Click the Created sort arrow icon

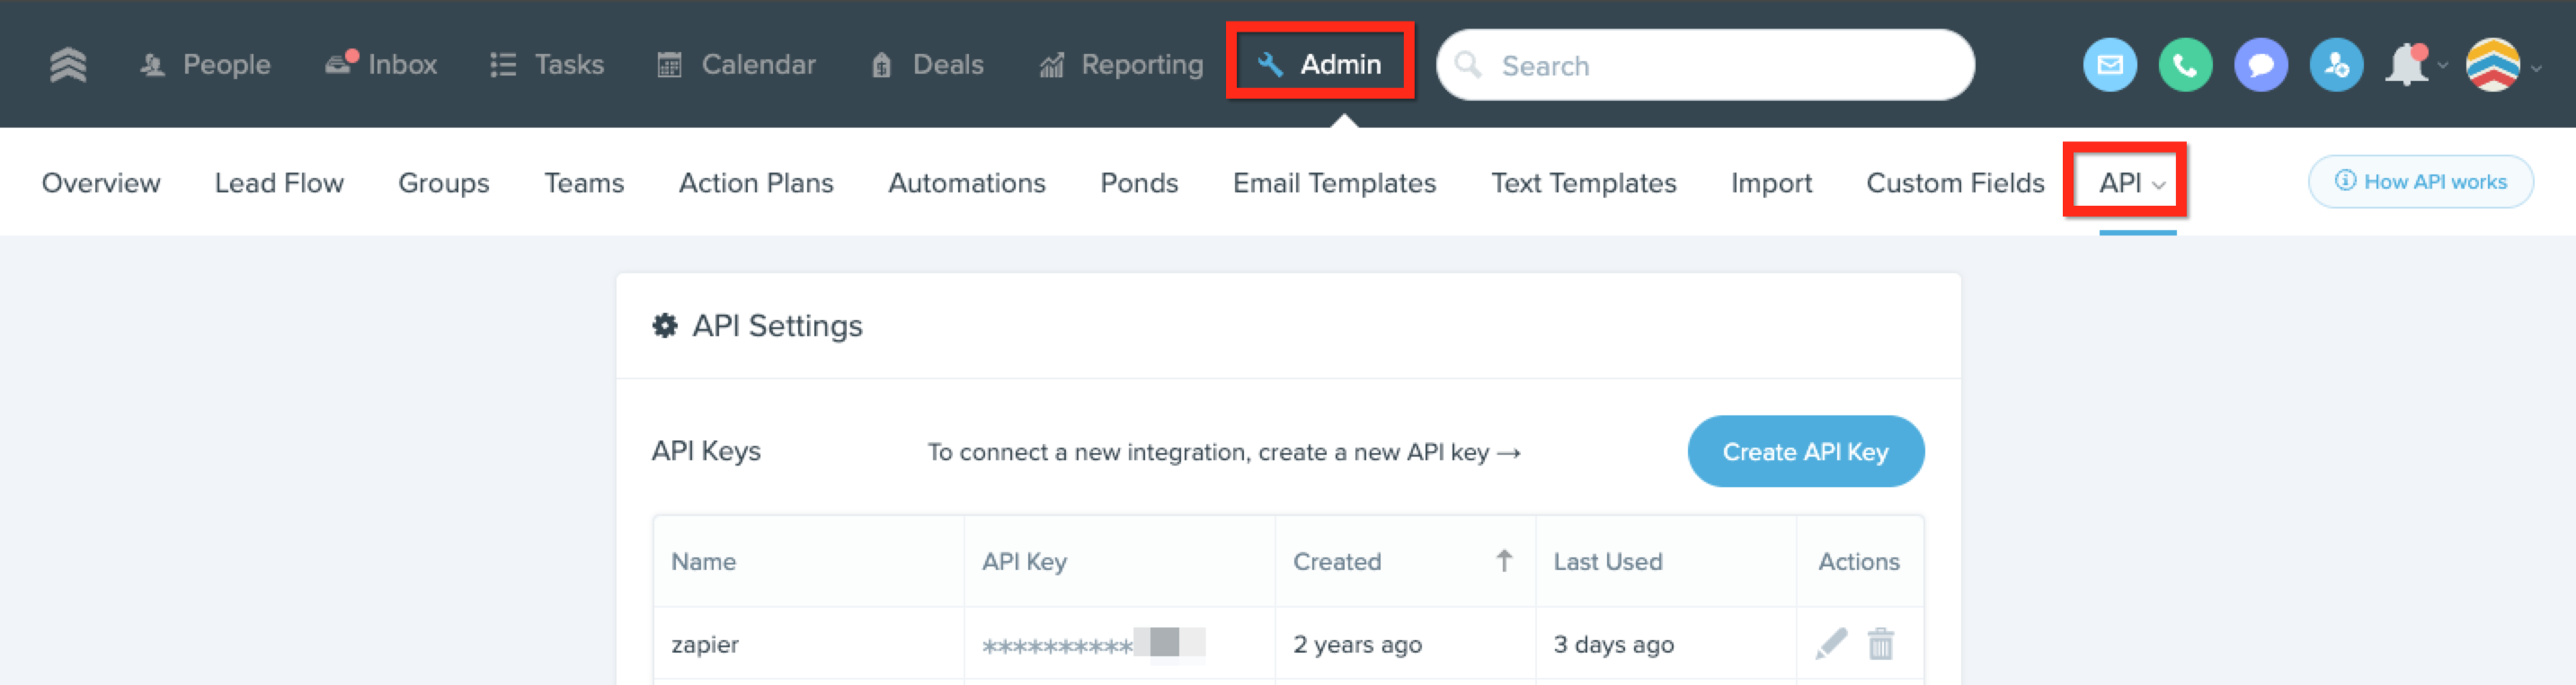(x=1503, y=560)
